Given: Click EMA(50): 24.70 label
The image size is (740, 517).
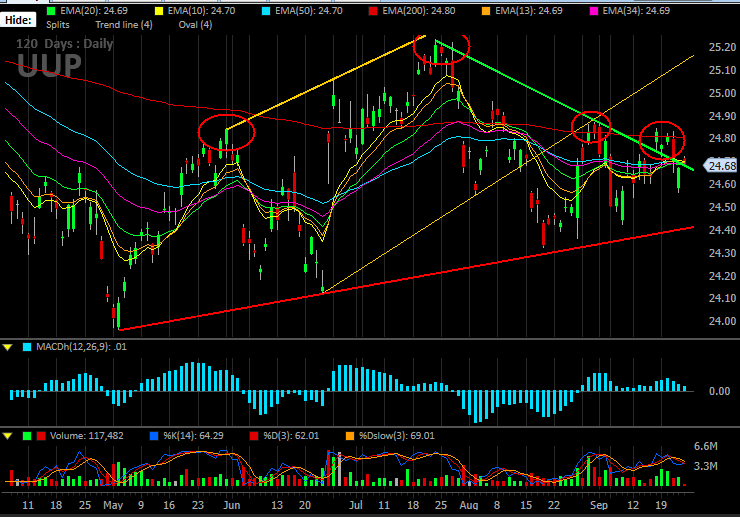Looking at the screenshot, I should [x=309, y=11].
